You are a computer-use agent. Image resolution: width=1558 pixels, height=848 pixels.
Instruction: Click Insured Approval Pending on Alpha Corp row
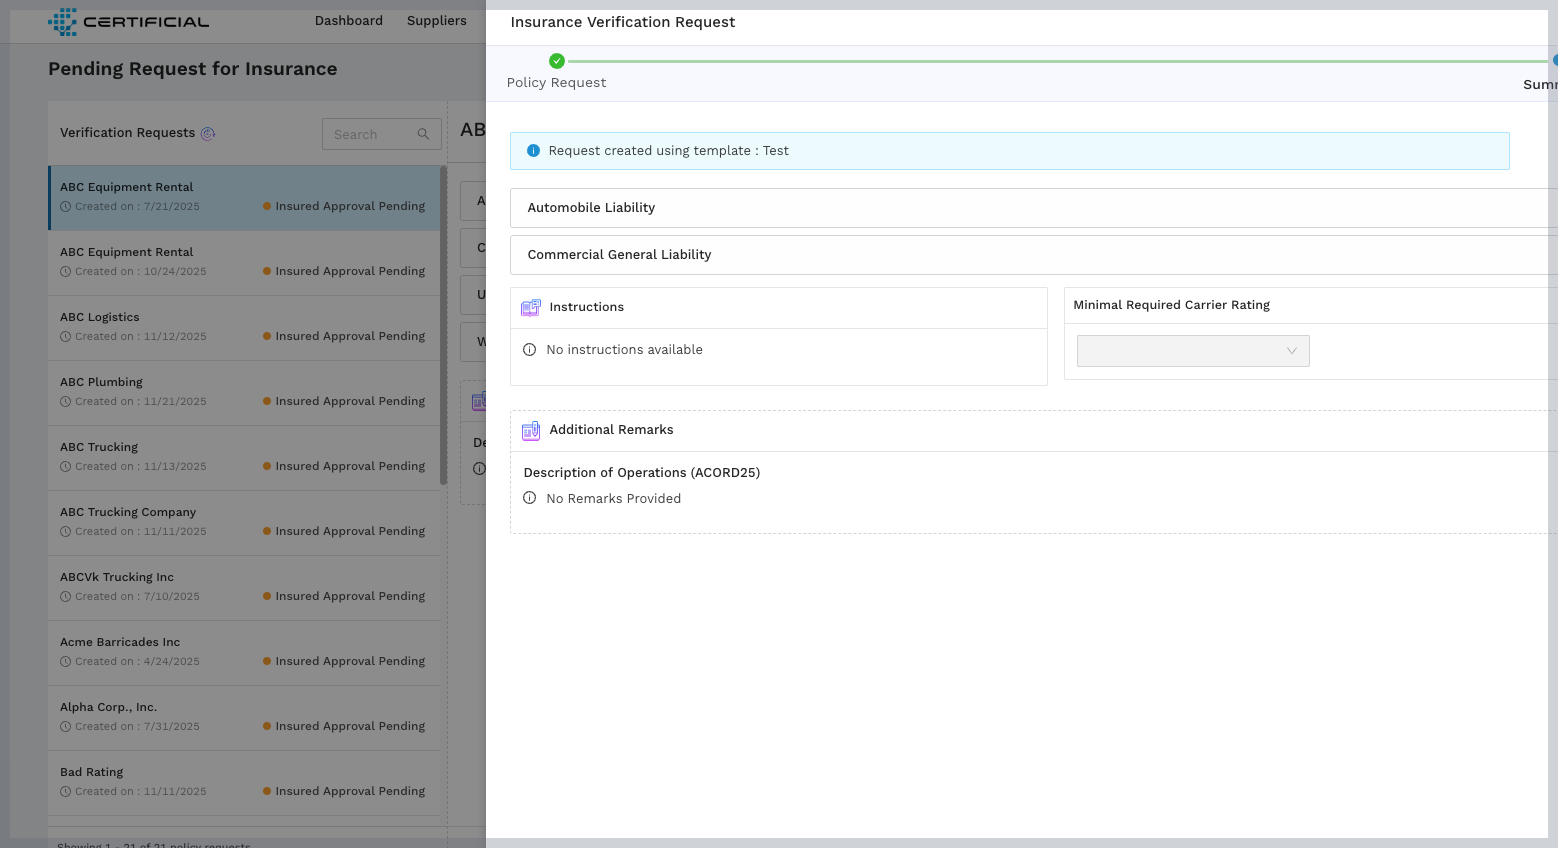click(350, 726)
